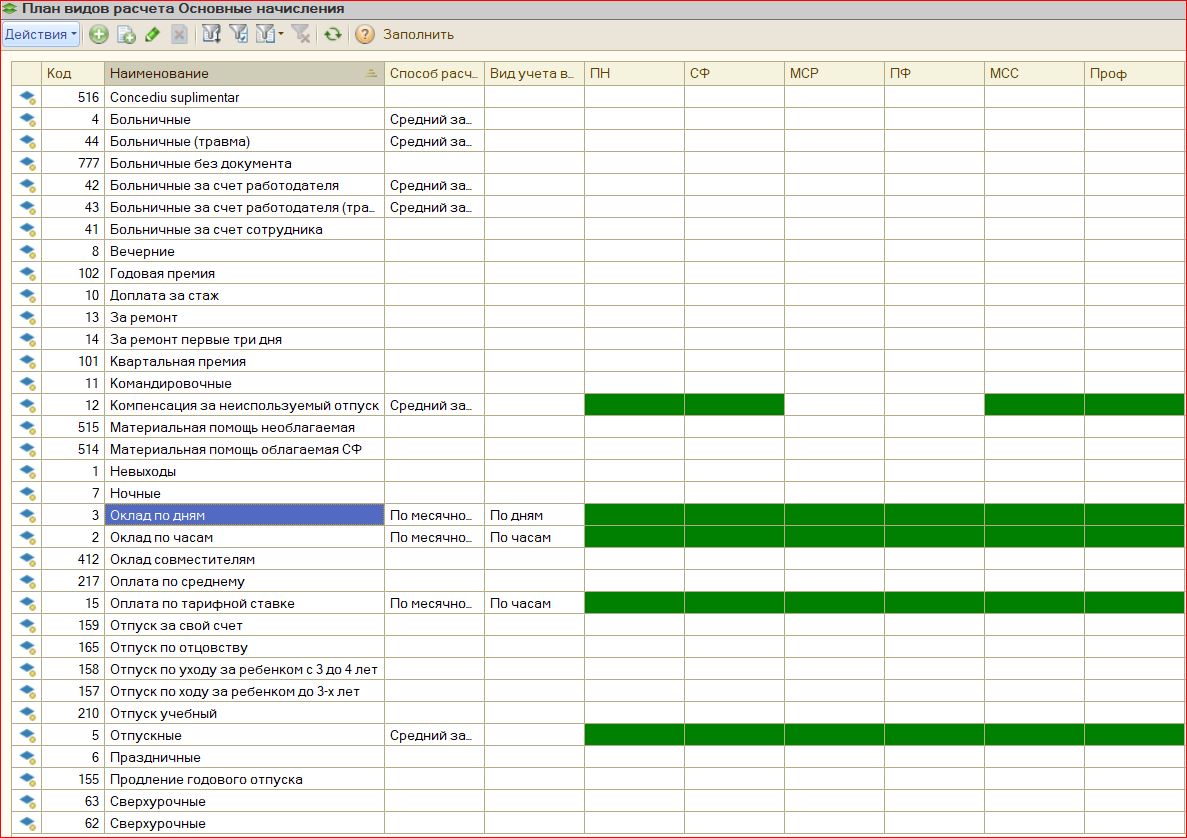
Task: Select Компенсация за неиспользуемый отпуск name
Action: coord(245,405)
